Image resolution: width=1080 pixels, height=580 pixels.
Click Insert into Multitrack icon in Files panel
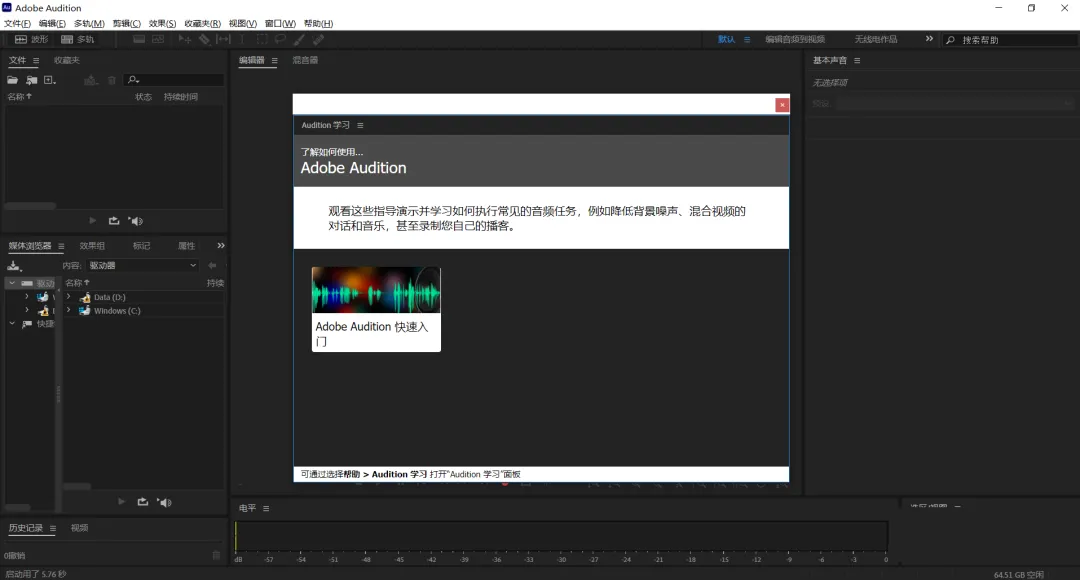tap(90, 80)
